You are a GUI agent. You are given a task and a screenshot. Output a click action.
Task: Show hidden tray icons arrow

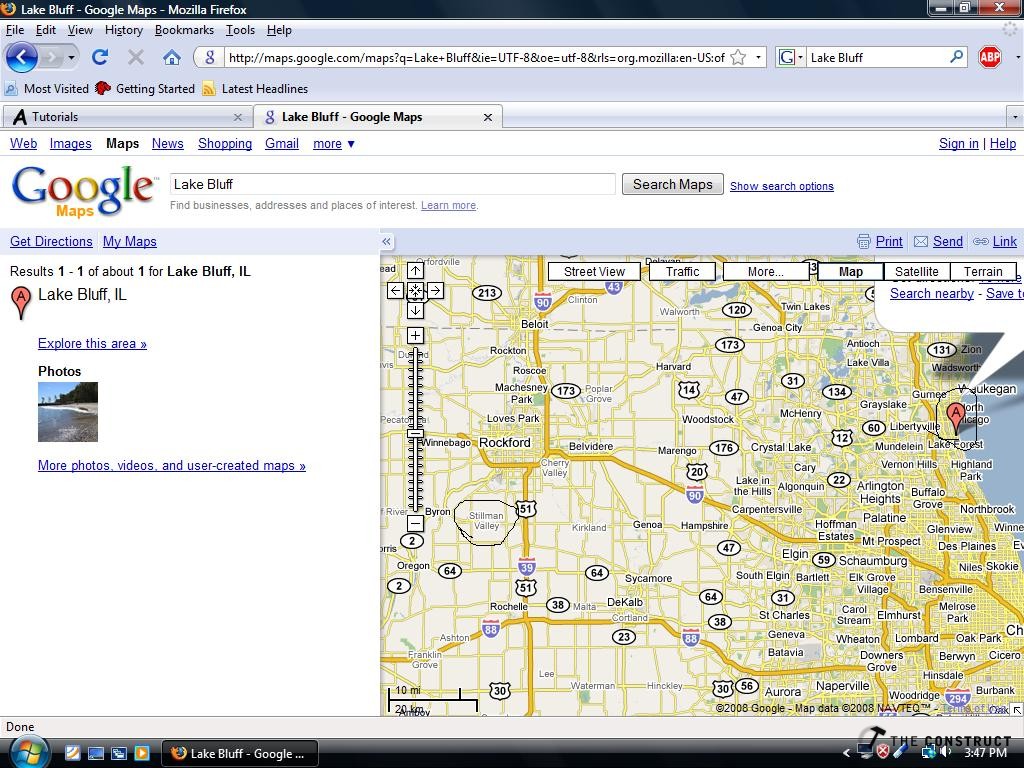pos(846,753)
